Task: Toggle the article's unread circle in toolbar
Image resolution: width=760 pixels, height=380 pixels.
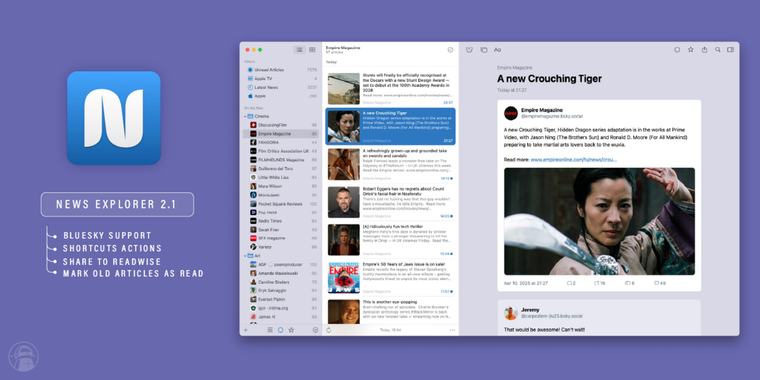Action: (x=677, y=49)
